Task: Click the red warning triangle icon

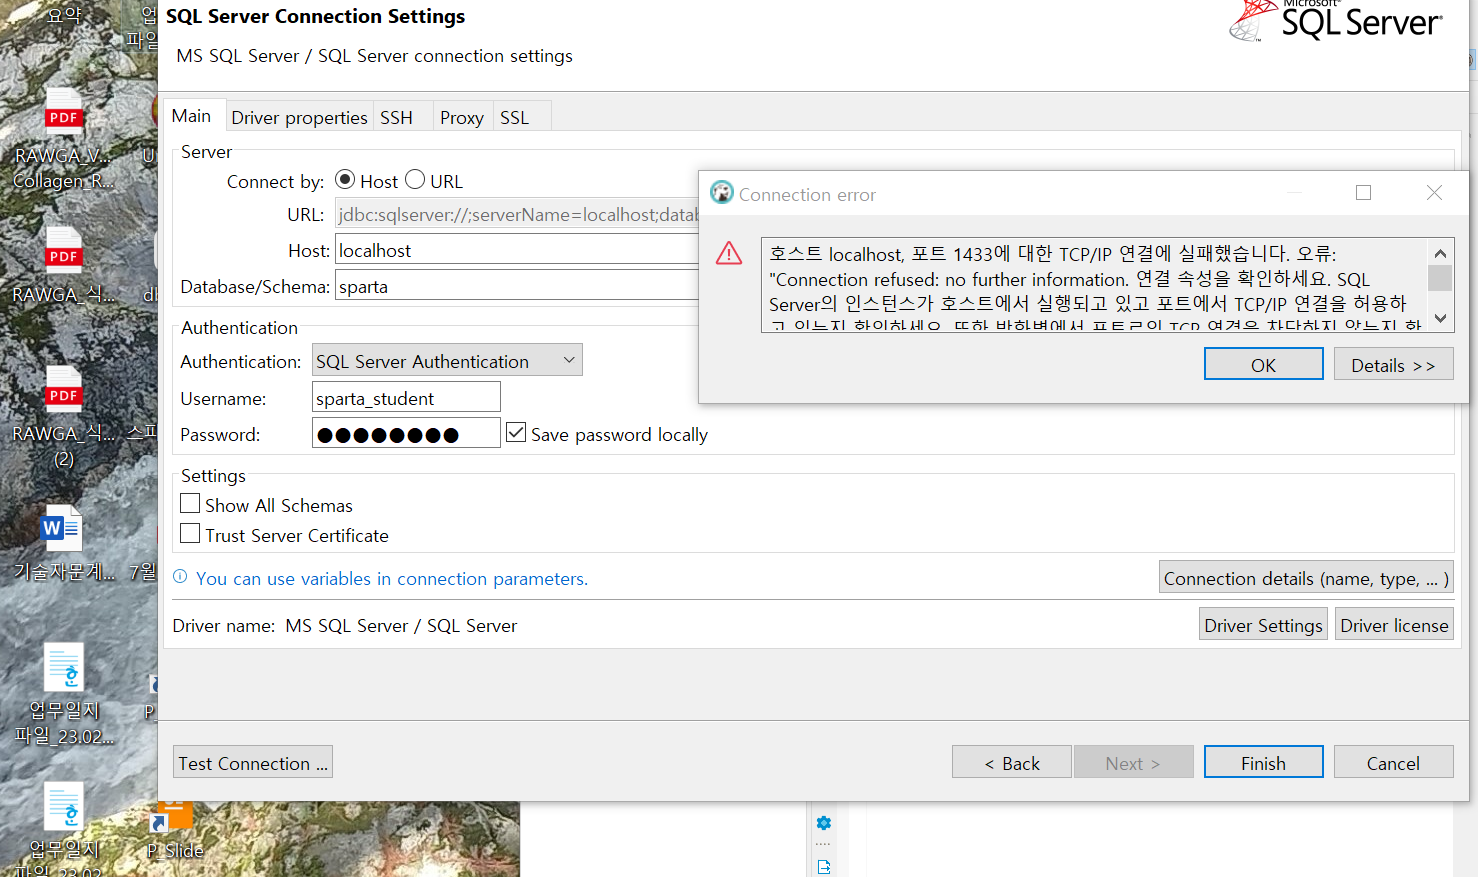Action: [729, 254]
